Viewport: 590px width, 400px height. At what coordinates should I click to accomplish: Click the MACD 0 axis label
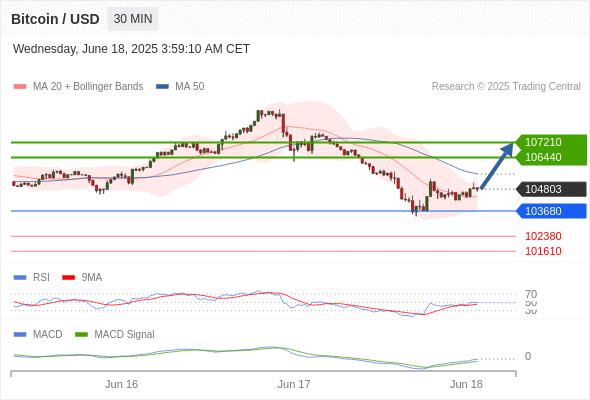point(528,356)
